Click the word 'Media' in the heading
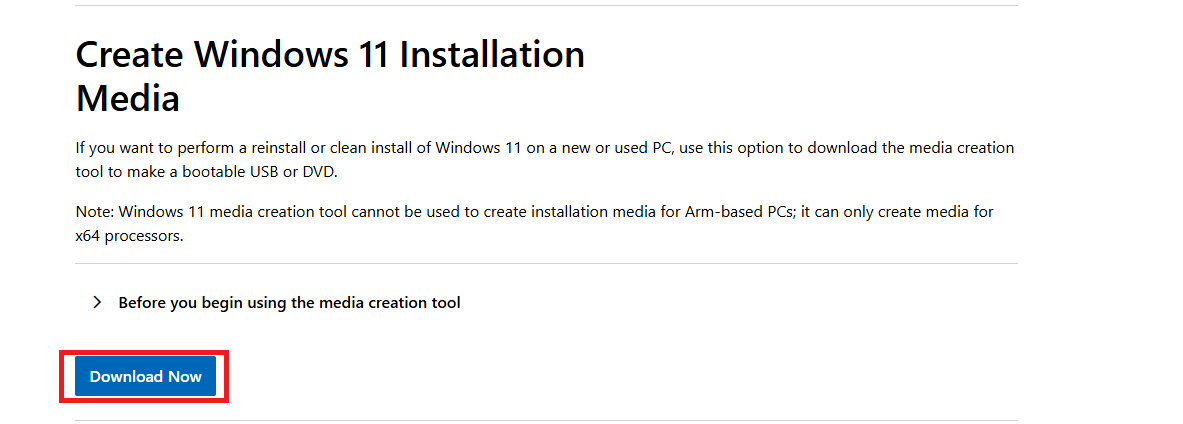The image size is (1183, 424). (128, 99)
